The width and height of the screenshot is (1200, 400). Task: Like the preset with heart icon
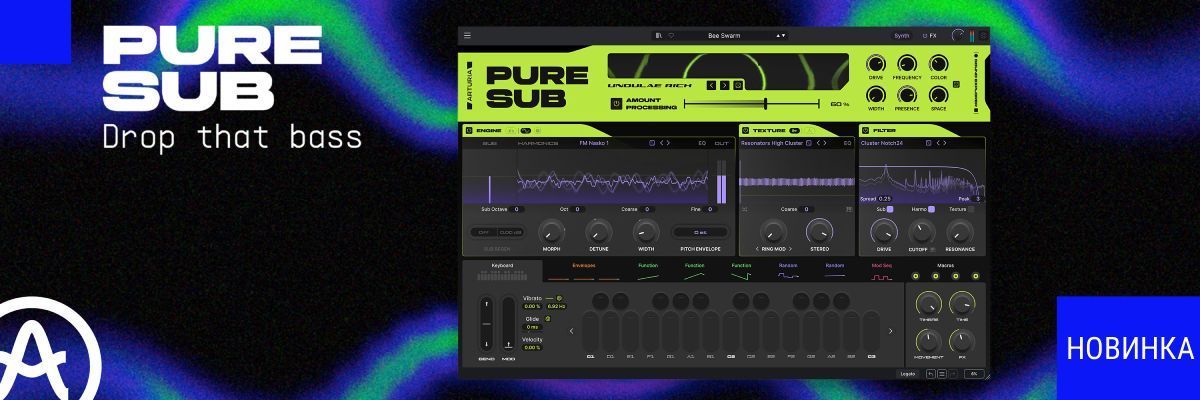click(671, 35)
